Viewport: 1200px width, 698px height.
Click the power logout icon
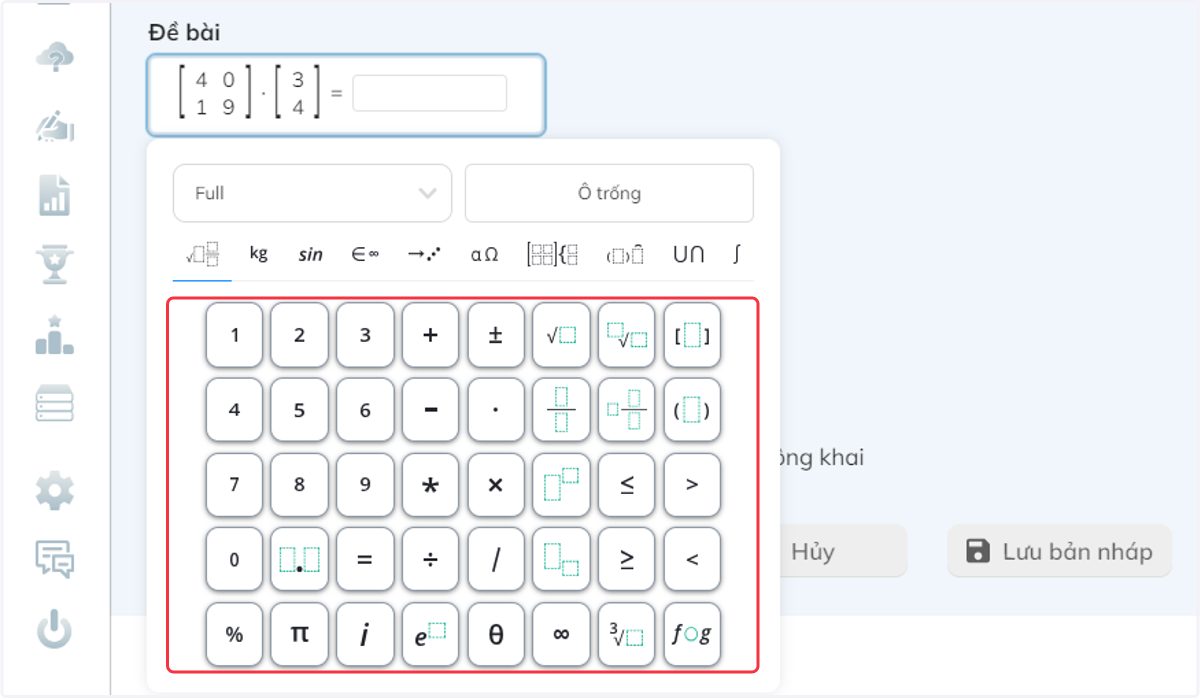55,630
